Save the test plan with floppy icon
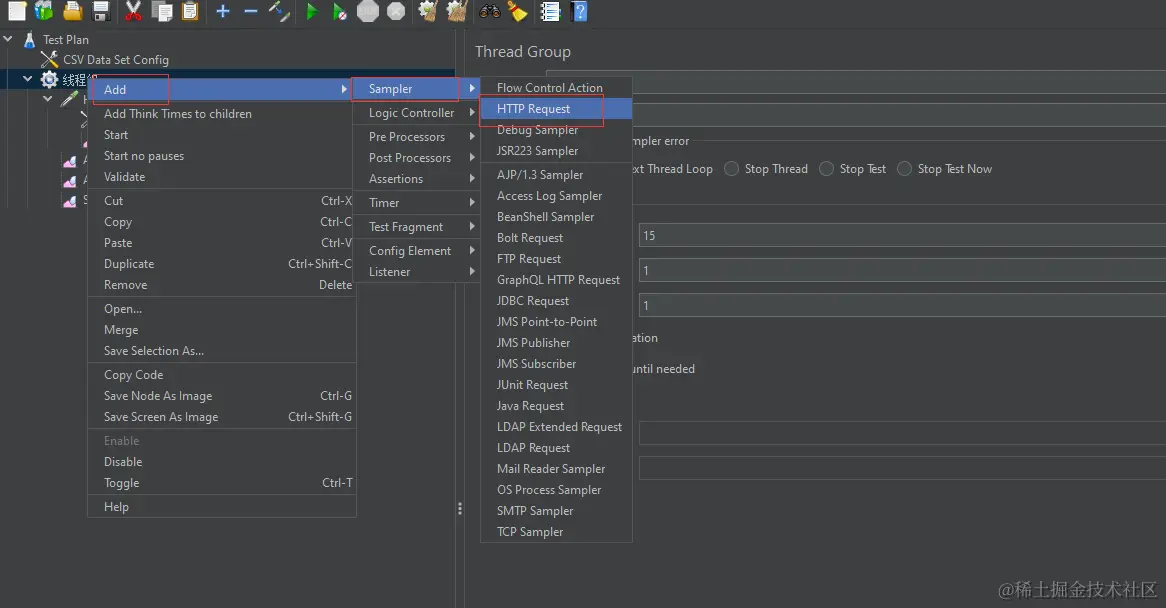 point(100,10)
